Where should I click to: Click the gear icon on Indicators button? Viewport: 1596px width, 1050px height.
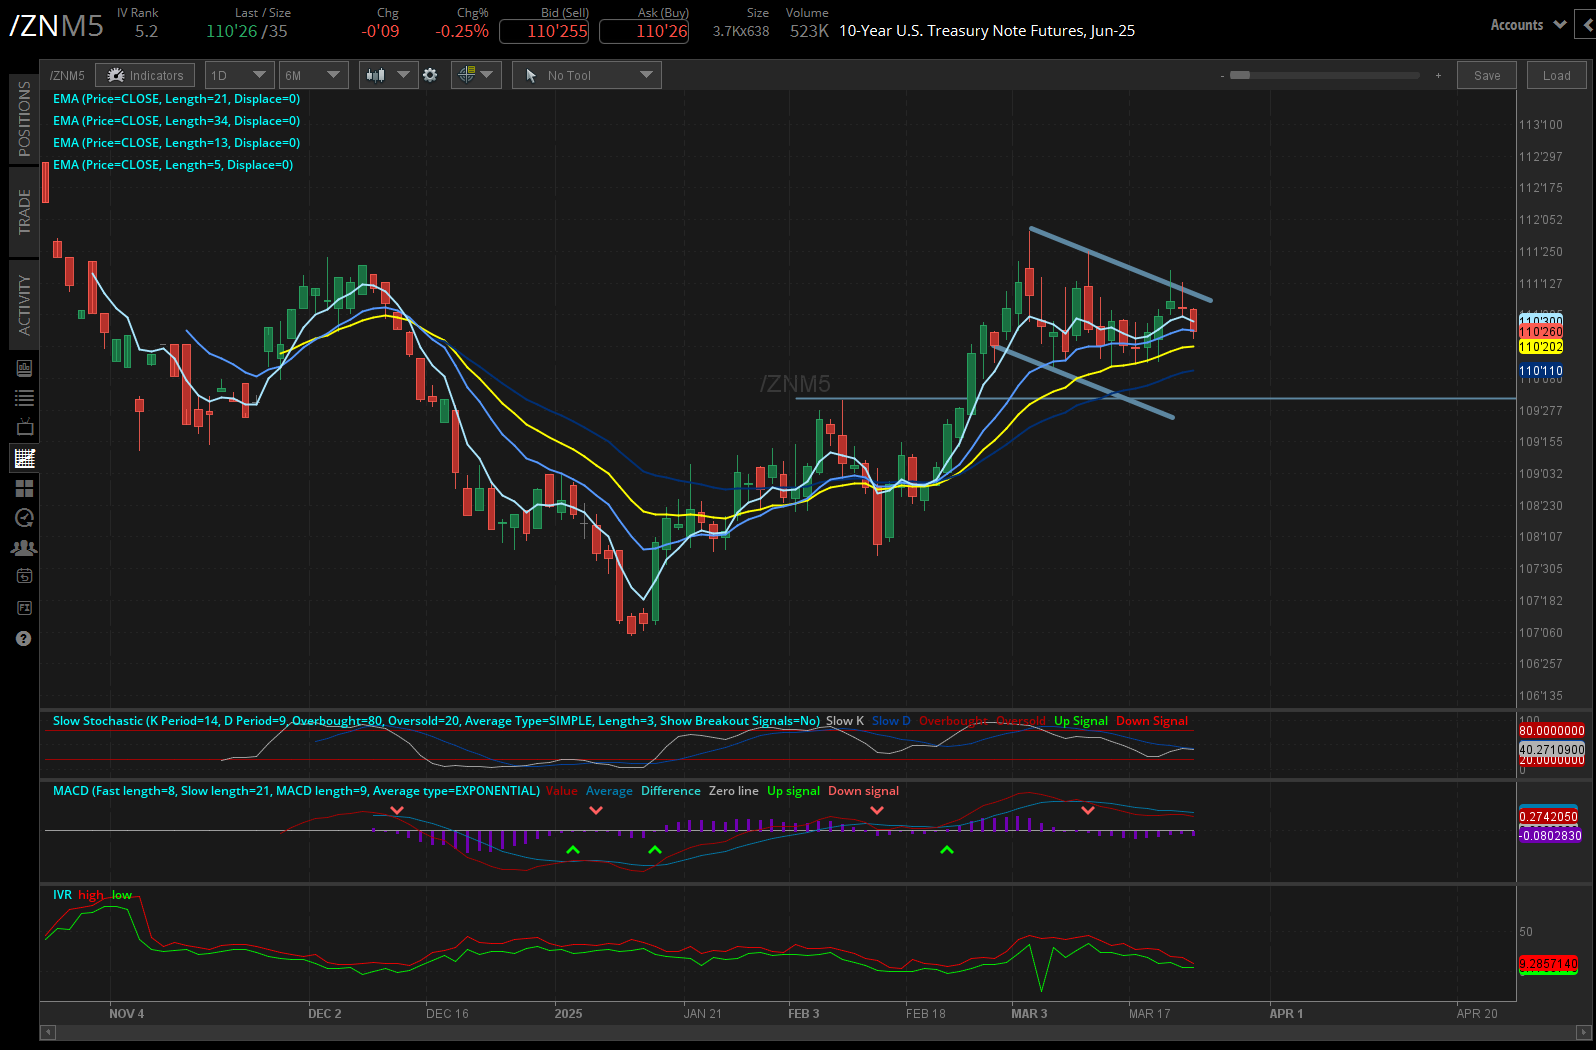pos(116,75)
